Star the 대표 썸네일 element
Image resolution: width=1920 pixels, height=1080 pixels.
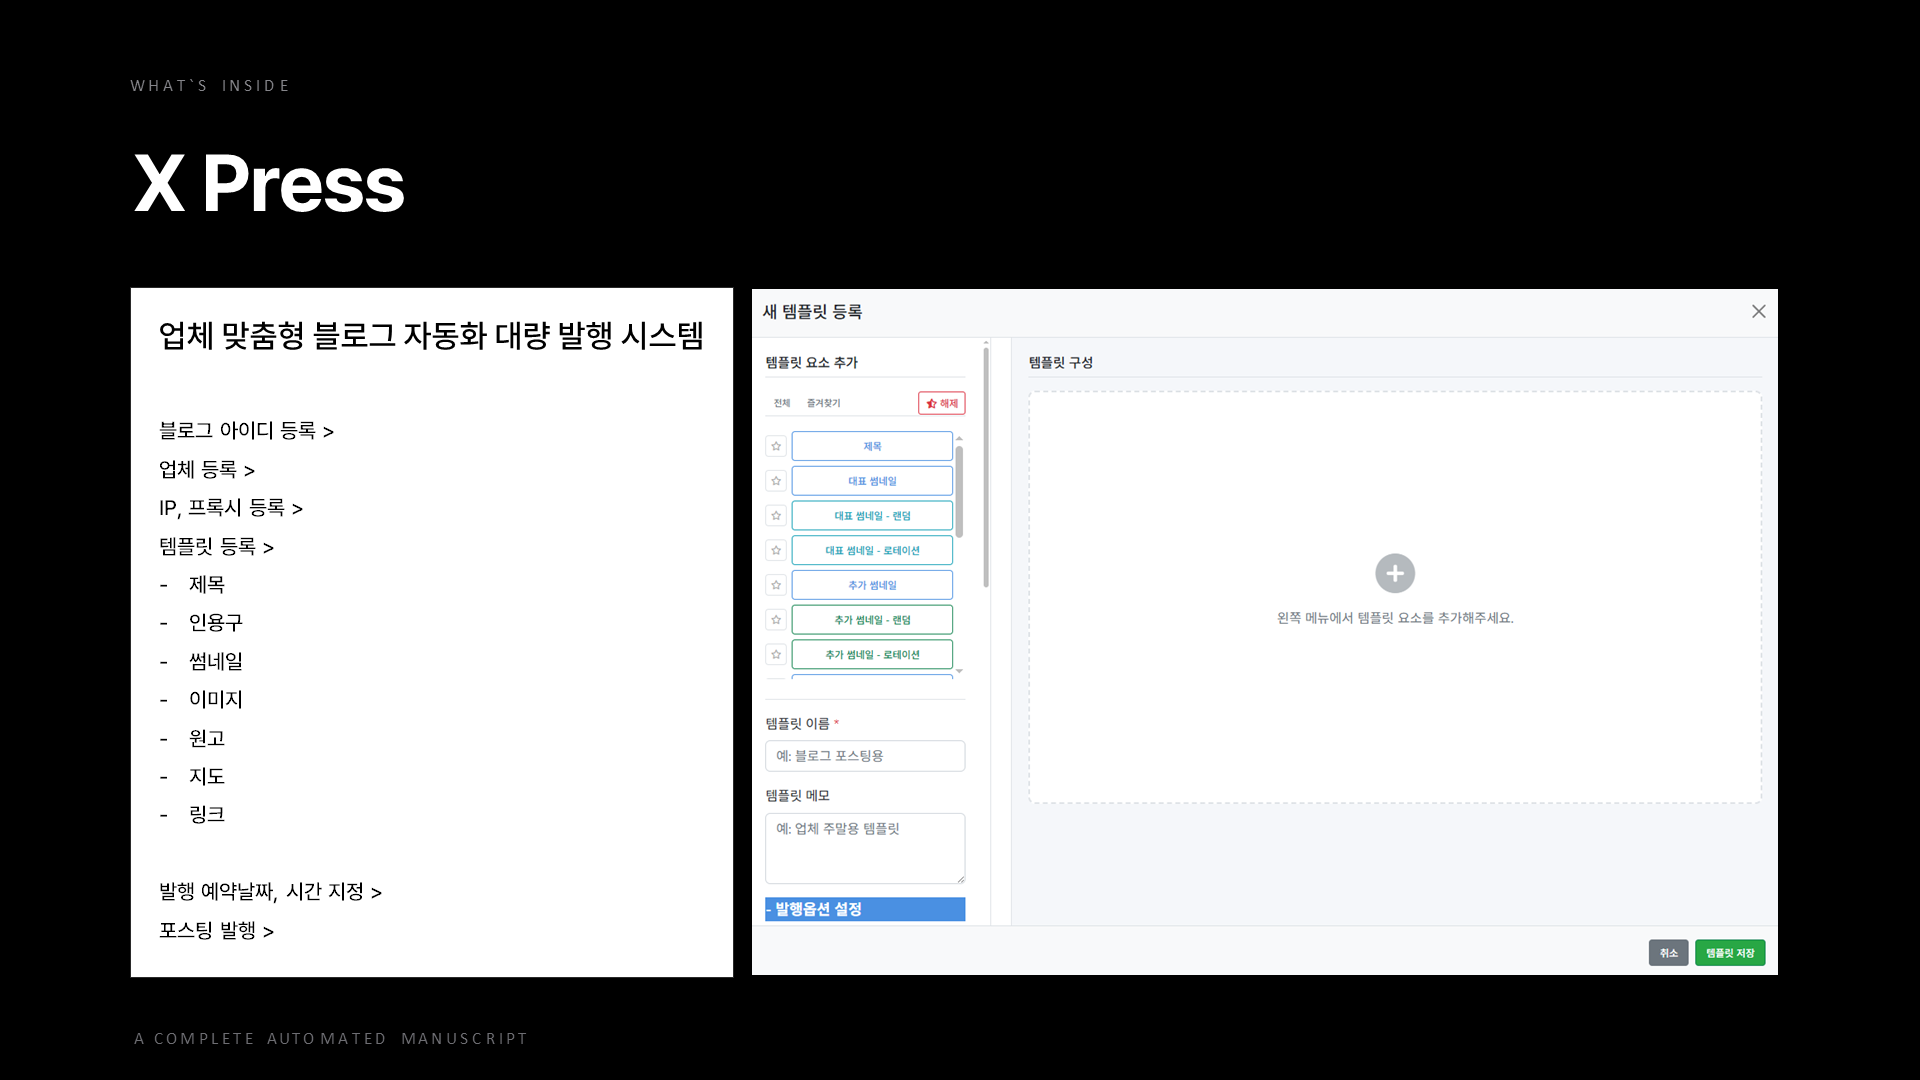click(776, 481)
